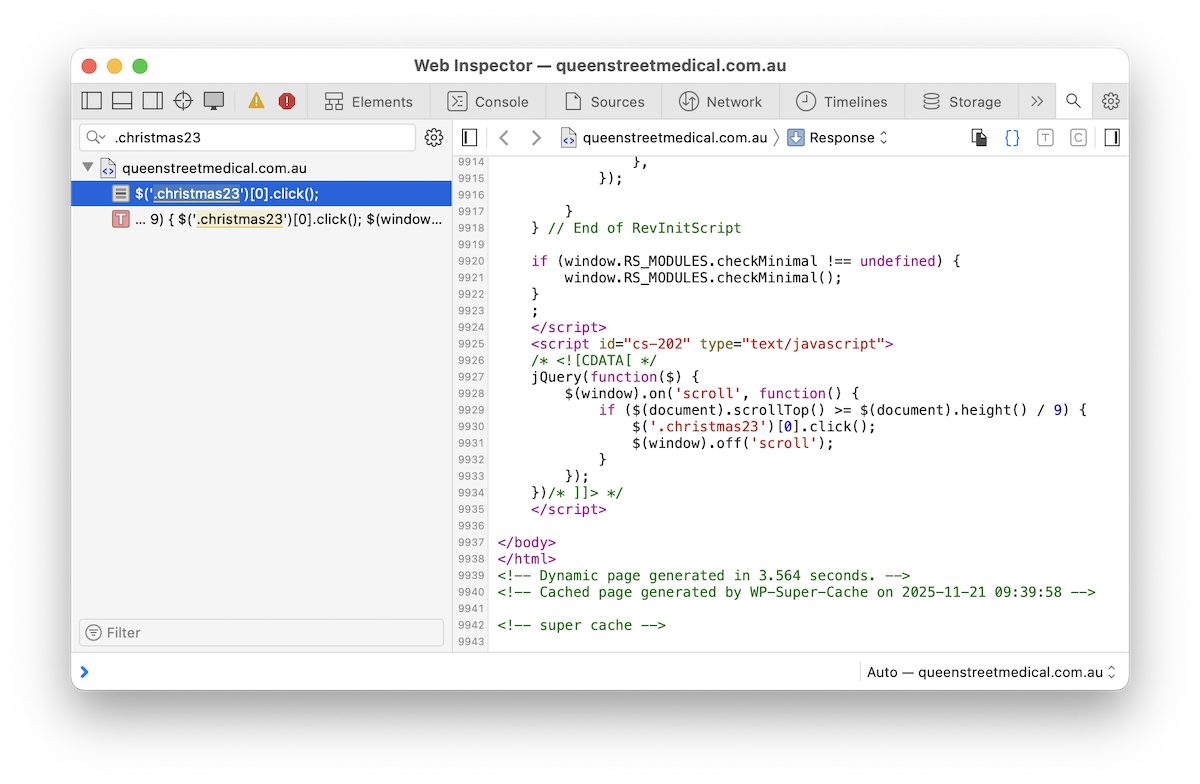
Task: Switch to the Network tab
Action: point(720,101)
